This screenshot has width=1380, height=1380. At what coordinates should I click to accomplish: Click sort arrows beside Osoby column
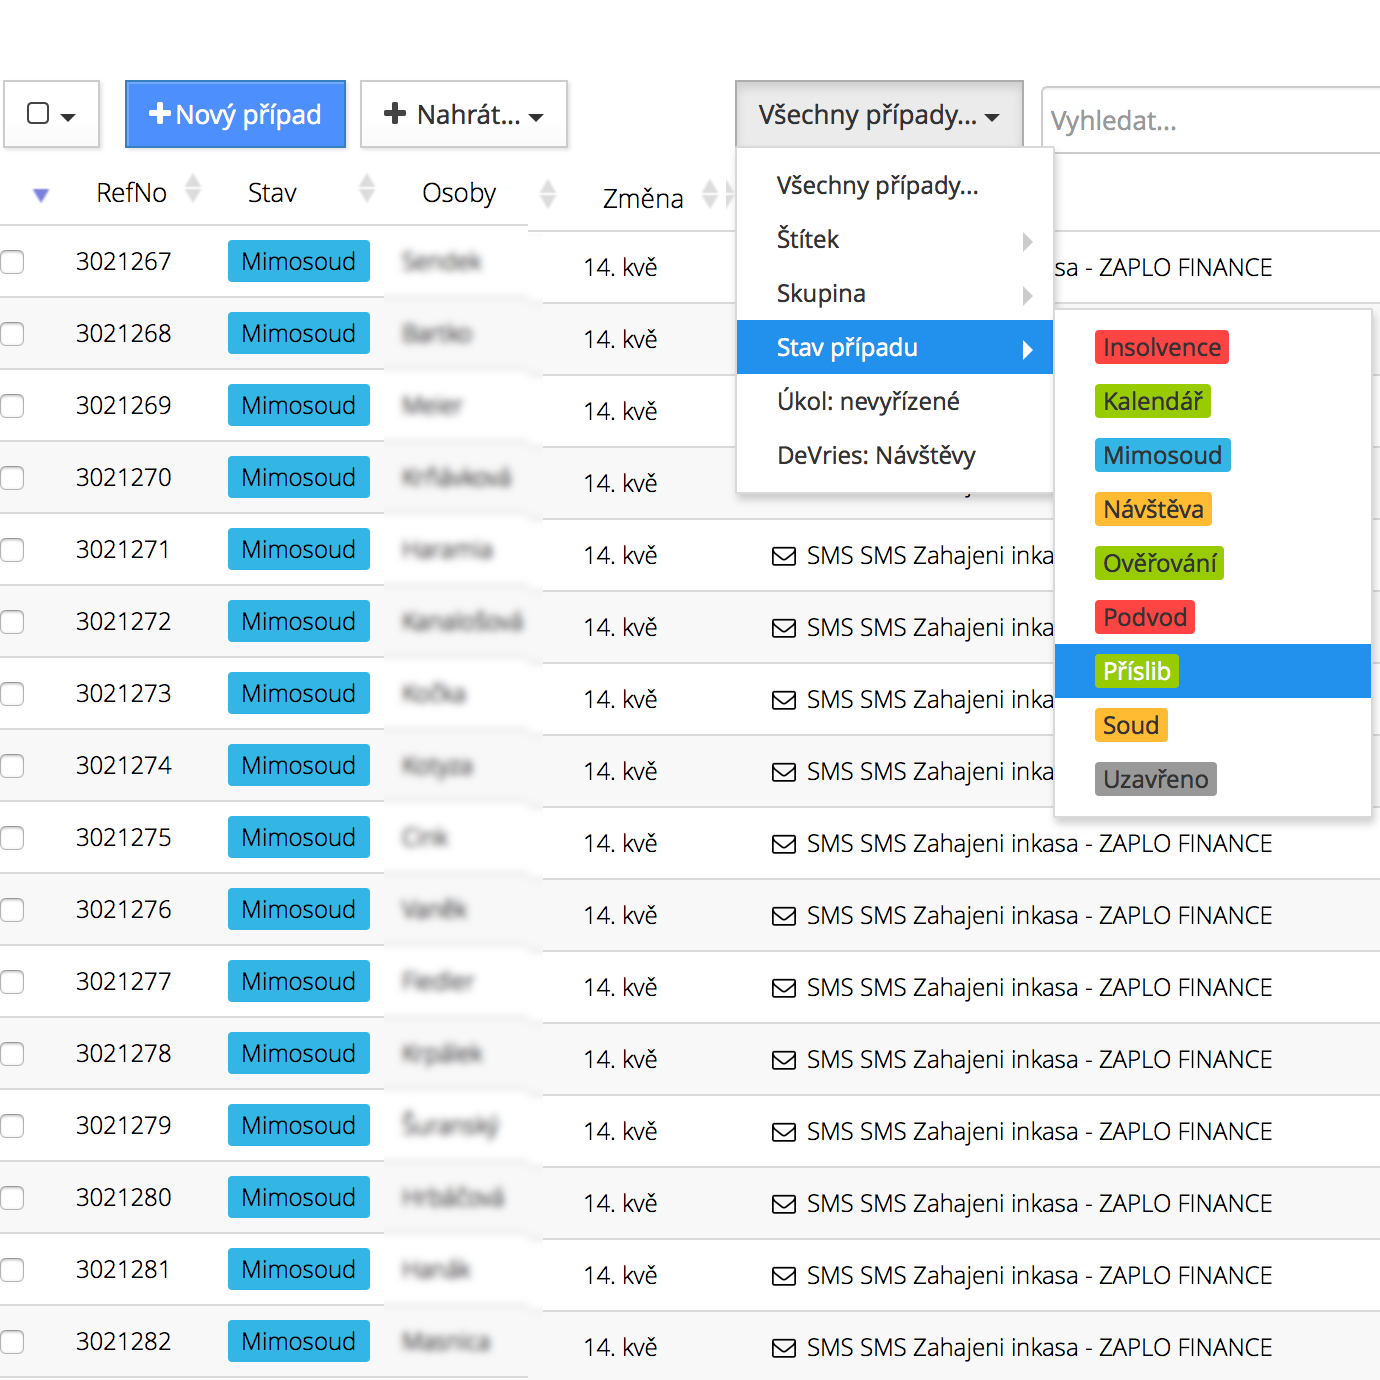[547, 194]
